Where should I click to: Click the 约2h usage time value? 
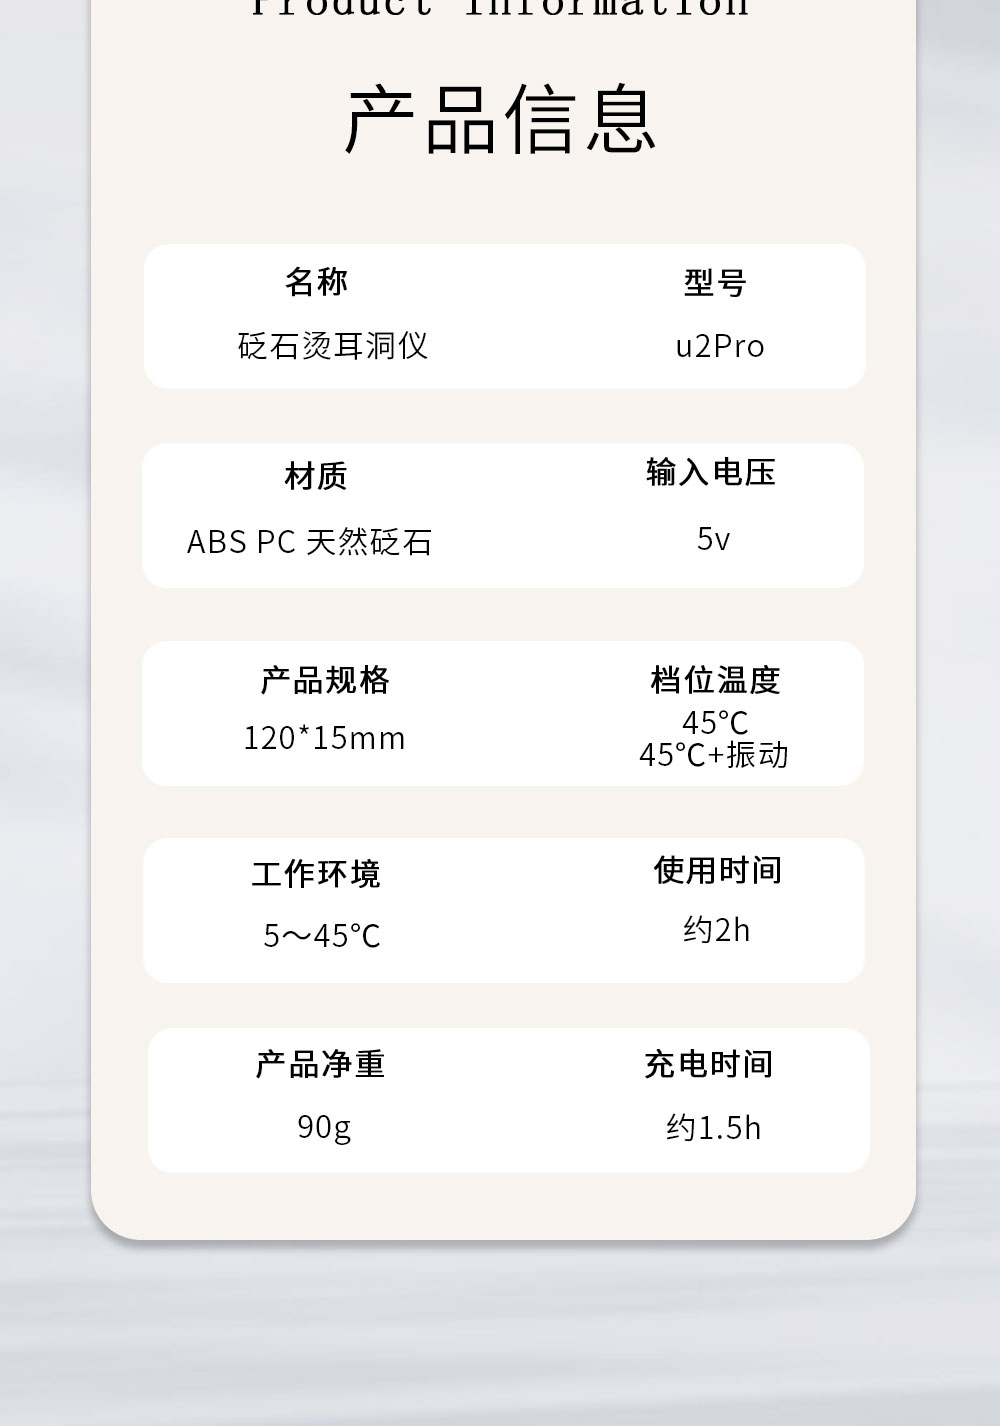716,930
